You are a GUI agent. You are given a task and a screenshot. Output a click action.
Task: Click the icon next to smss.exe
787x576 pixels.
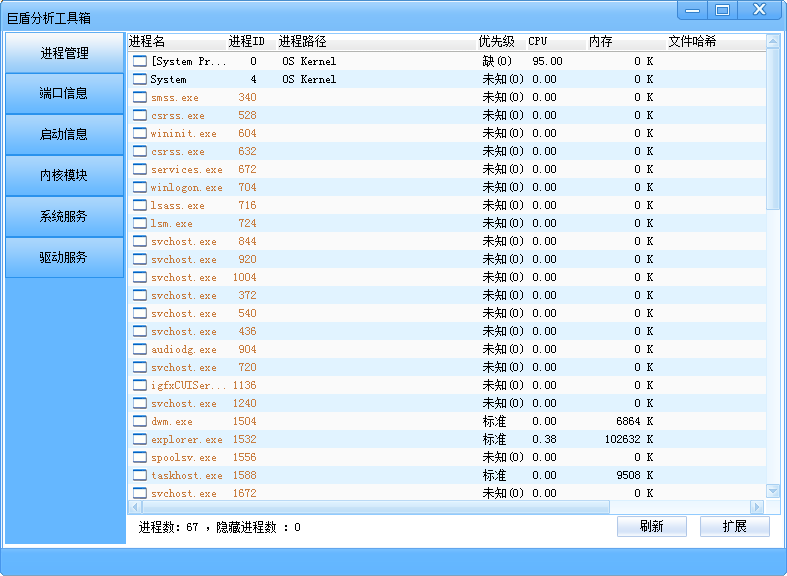(140, 98)
